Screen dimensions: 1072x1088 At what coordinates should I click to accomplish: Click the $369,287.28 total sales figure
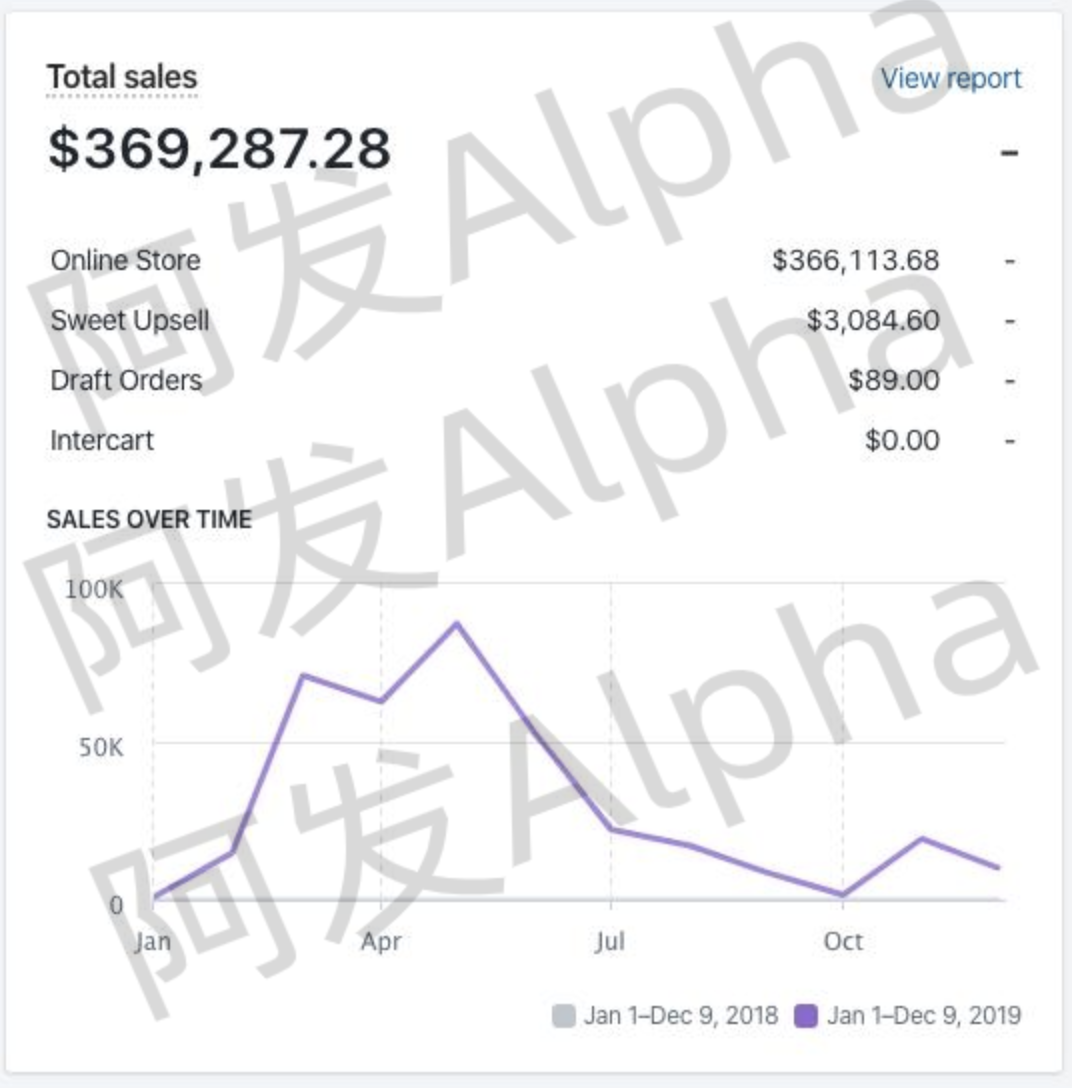coord(219,149)
